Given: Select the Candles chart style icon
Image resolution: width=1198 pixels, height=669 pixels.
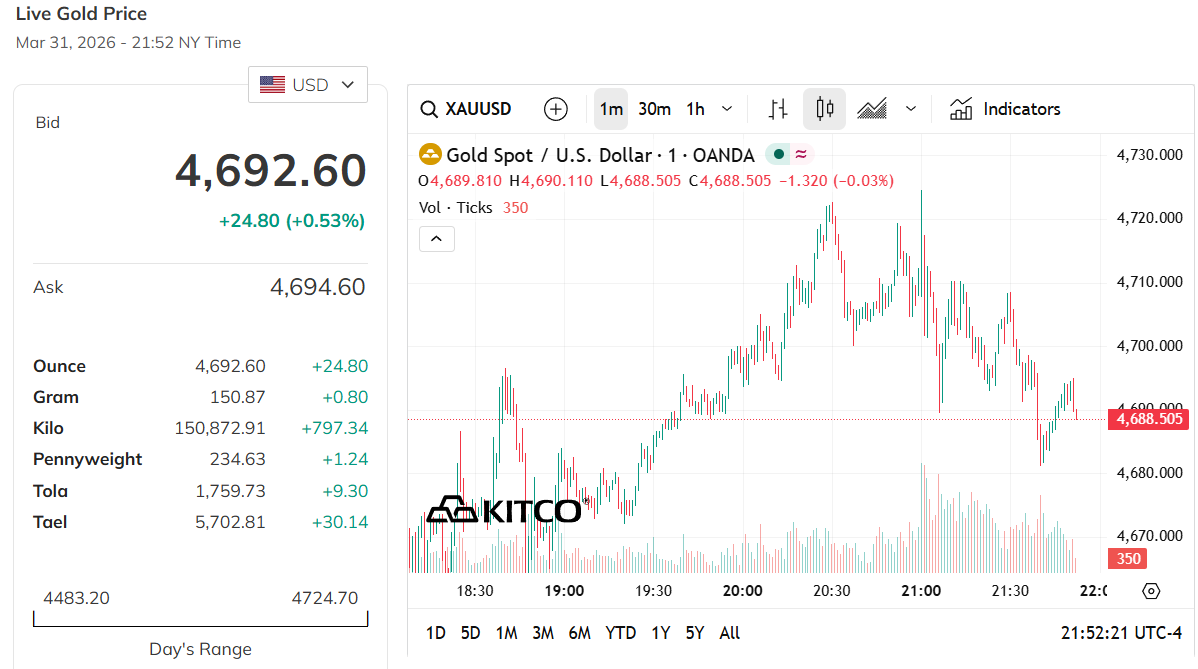Looking at the screenshot, I should (x=824, y=109).
